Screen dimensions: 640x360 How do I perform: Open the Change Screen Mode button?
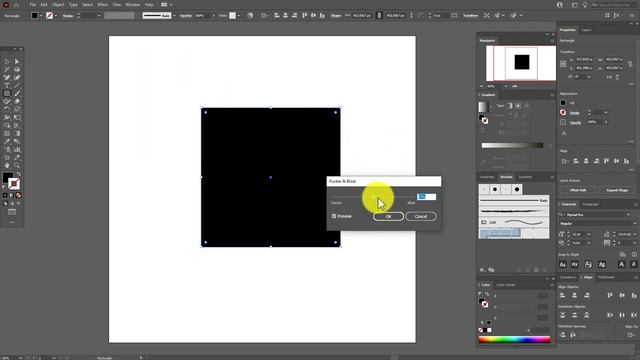[x=12, y=212]
